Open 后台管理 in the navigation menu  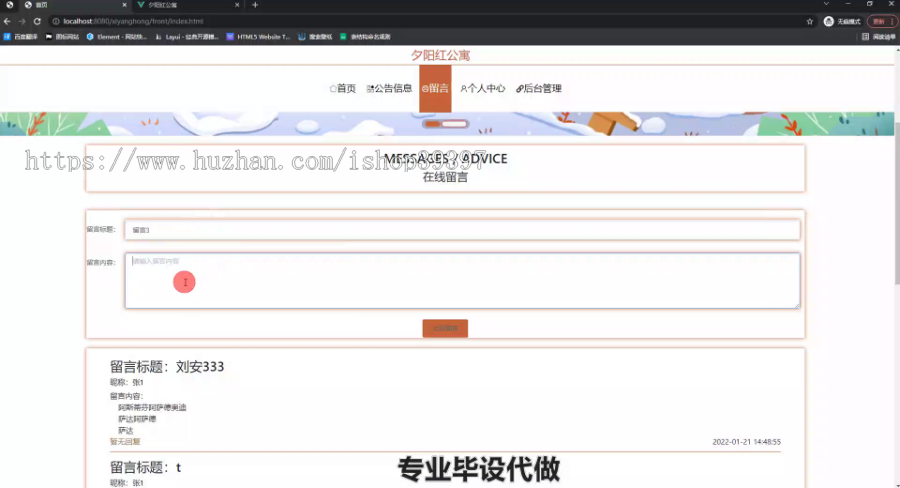tap(538, 88)
